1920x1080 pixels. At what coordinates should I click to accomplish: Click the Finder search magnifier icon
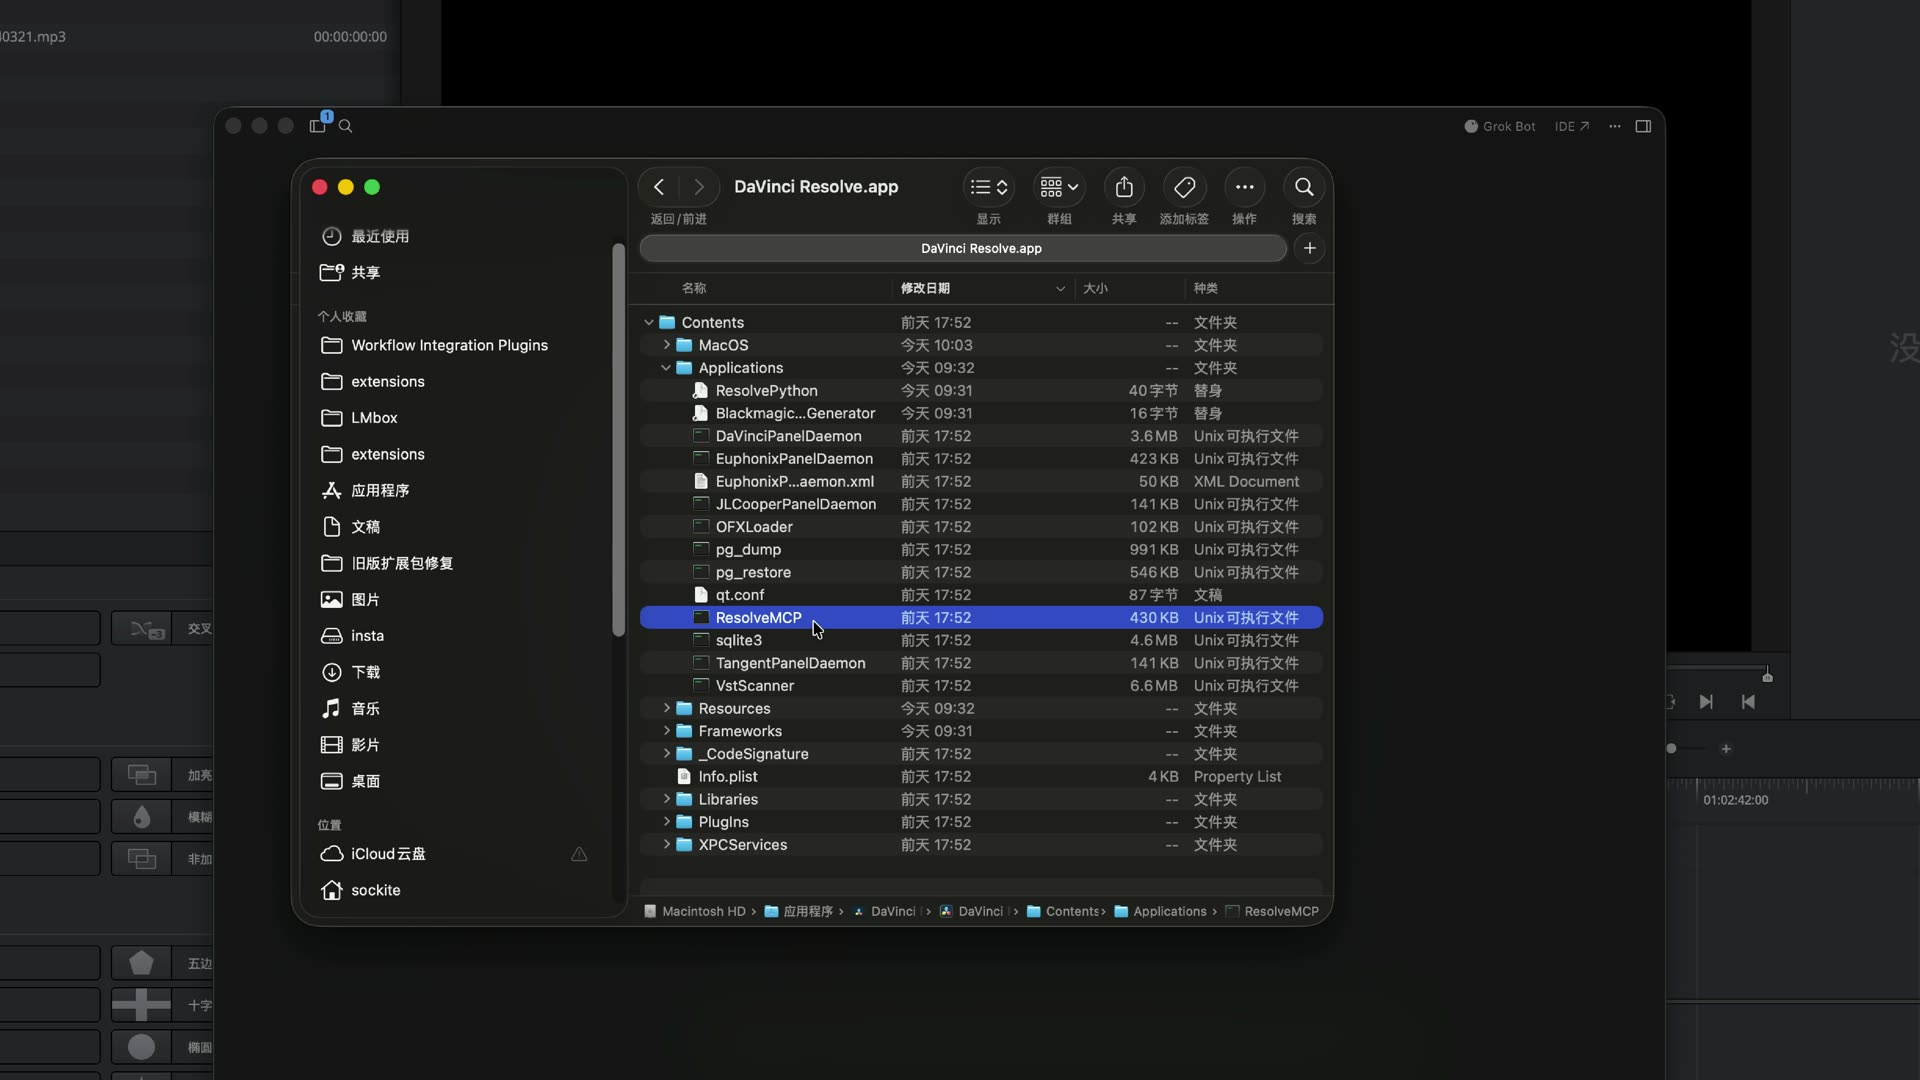[1304, 187]
